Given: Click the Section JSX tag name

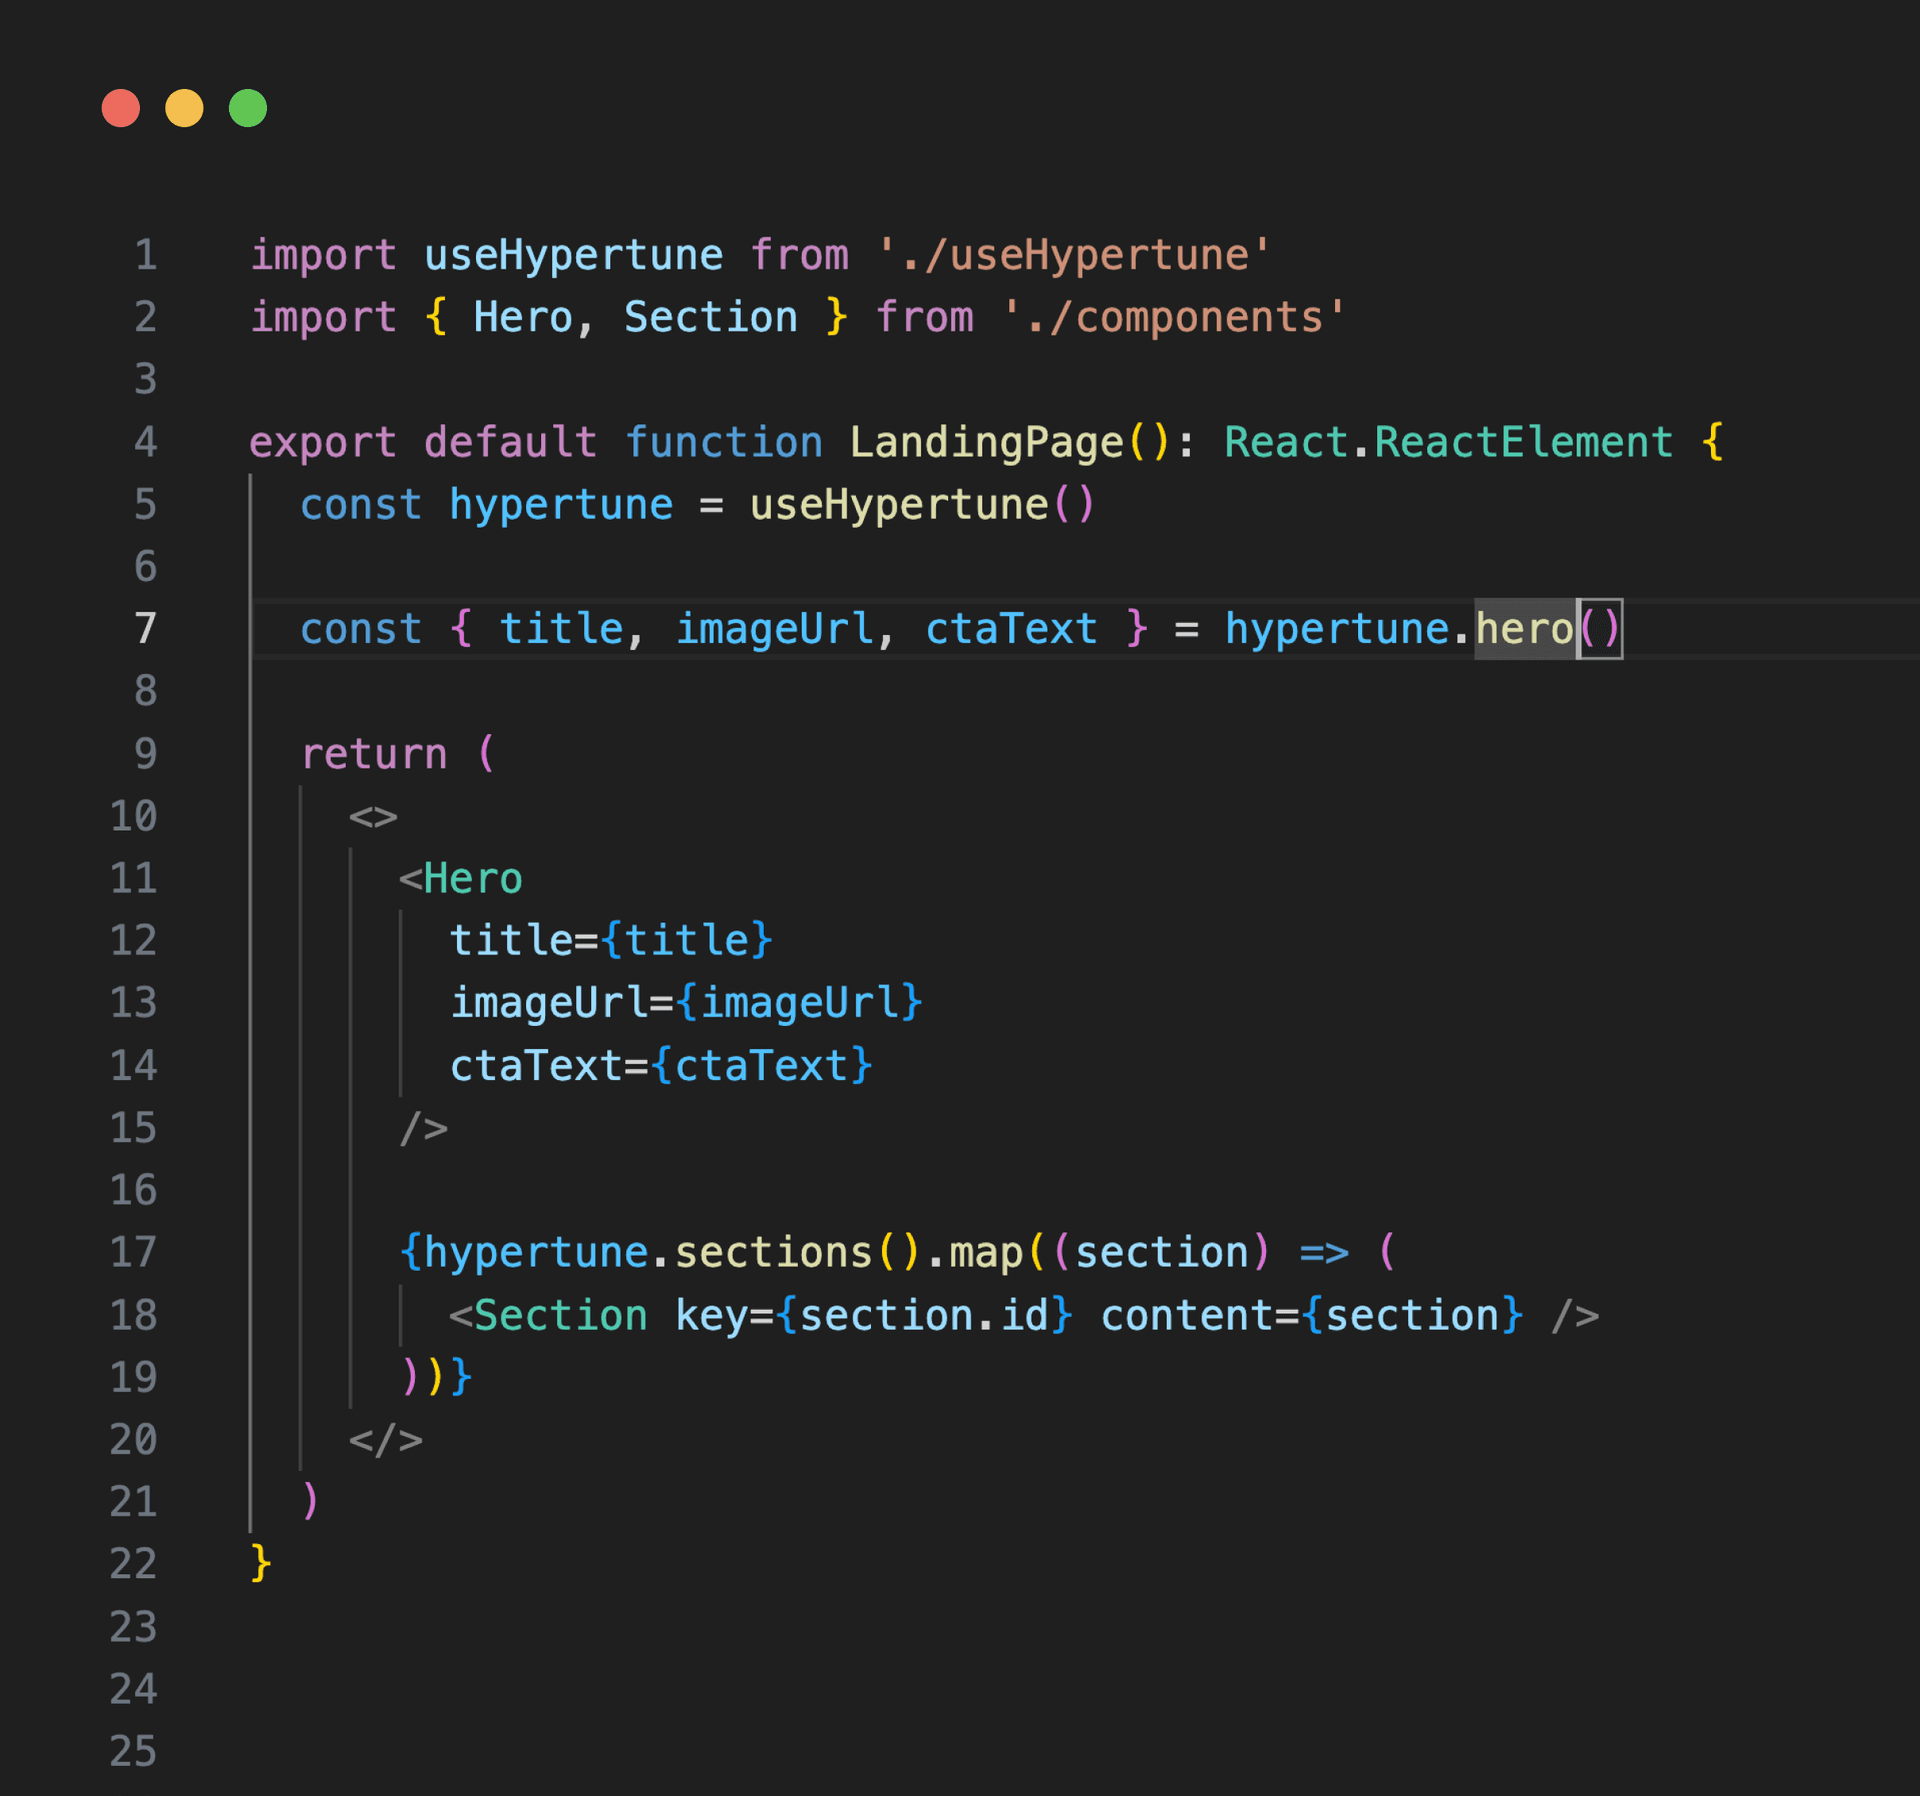Looking at the screenshot, I should (560, 1315).
